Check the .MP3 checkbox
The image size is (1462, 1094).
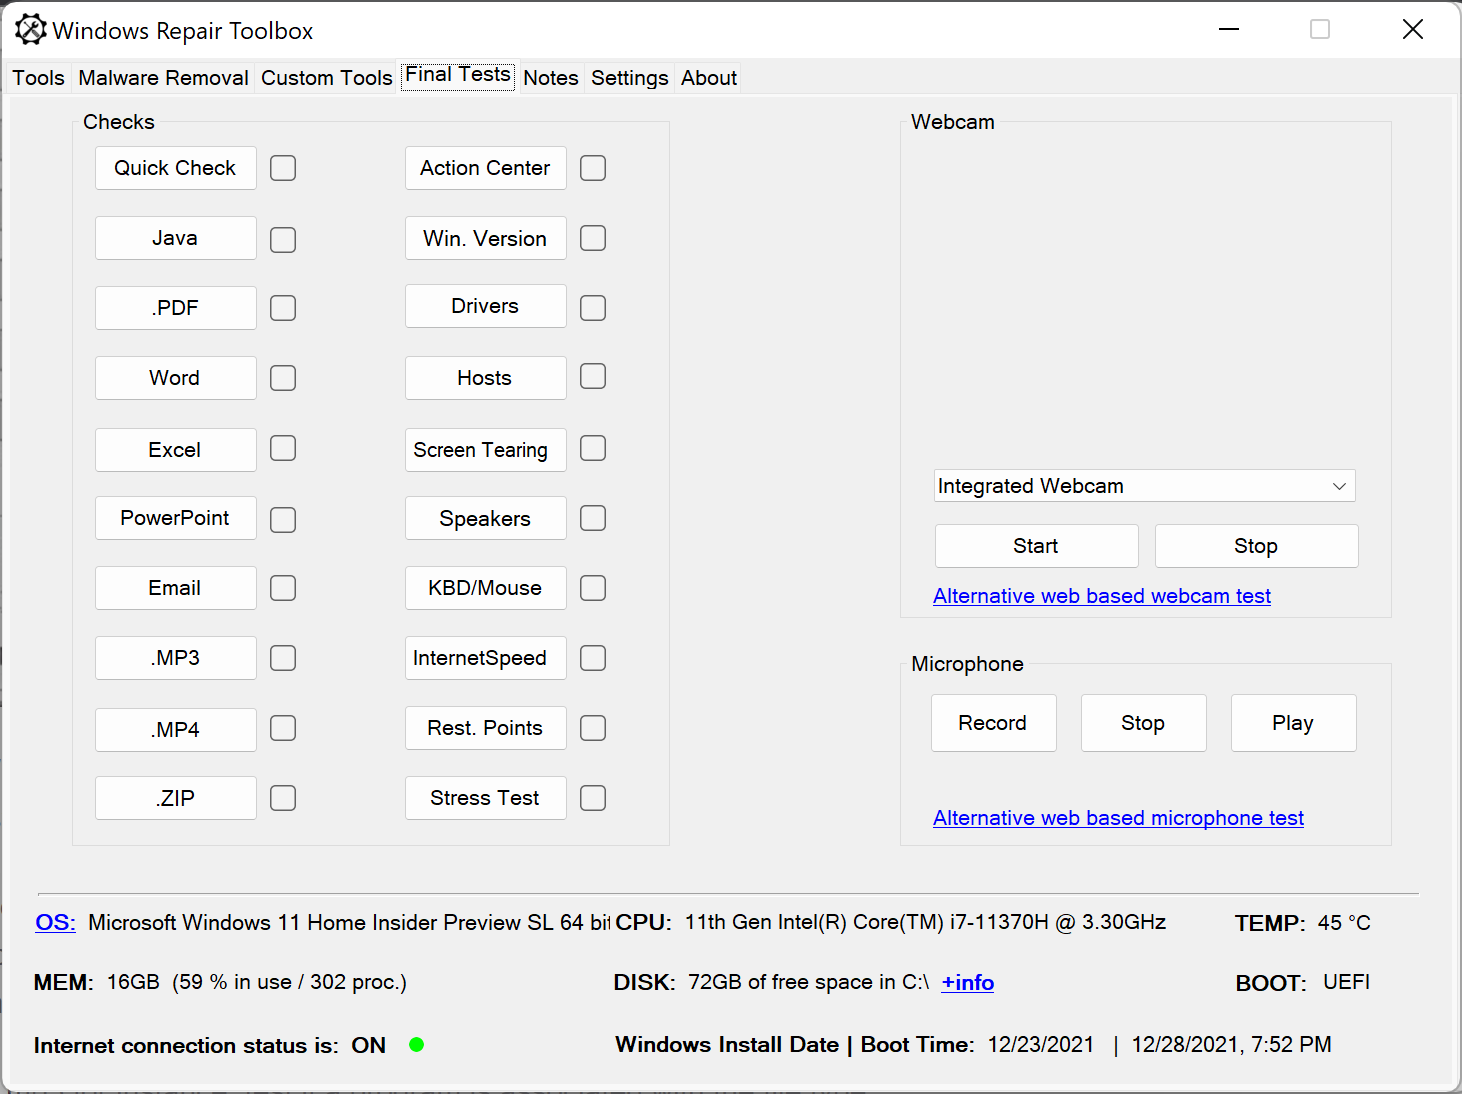click(x=283, y=658)
